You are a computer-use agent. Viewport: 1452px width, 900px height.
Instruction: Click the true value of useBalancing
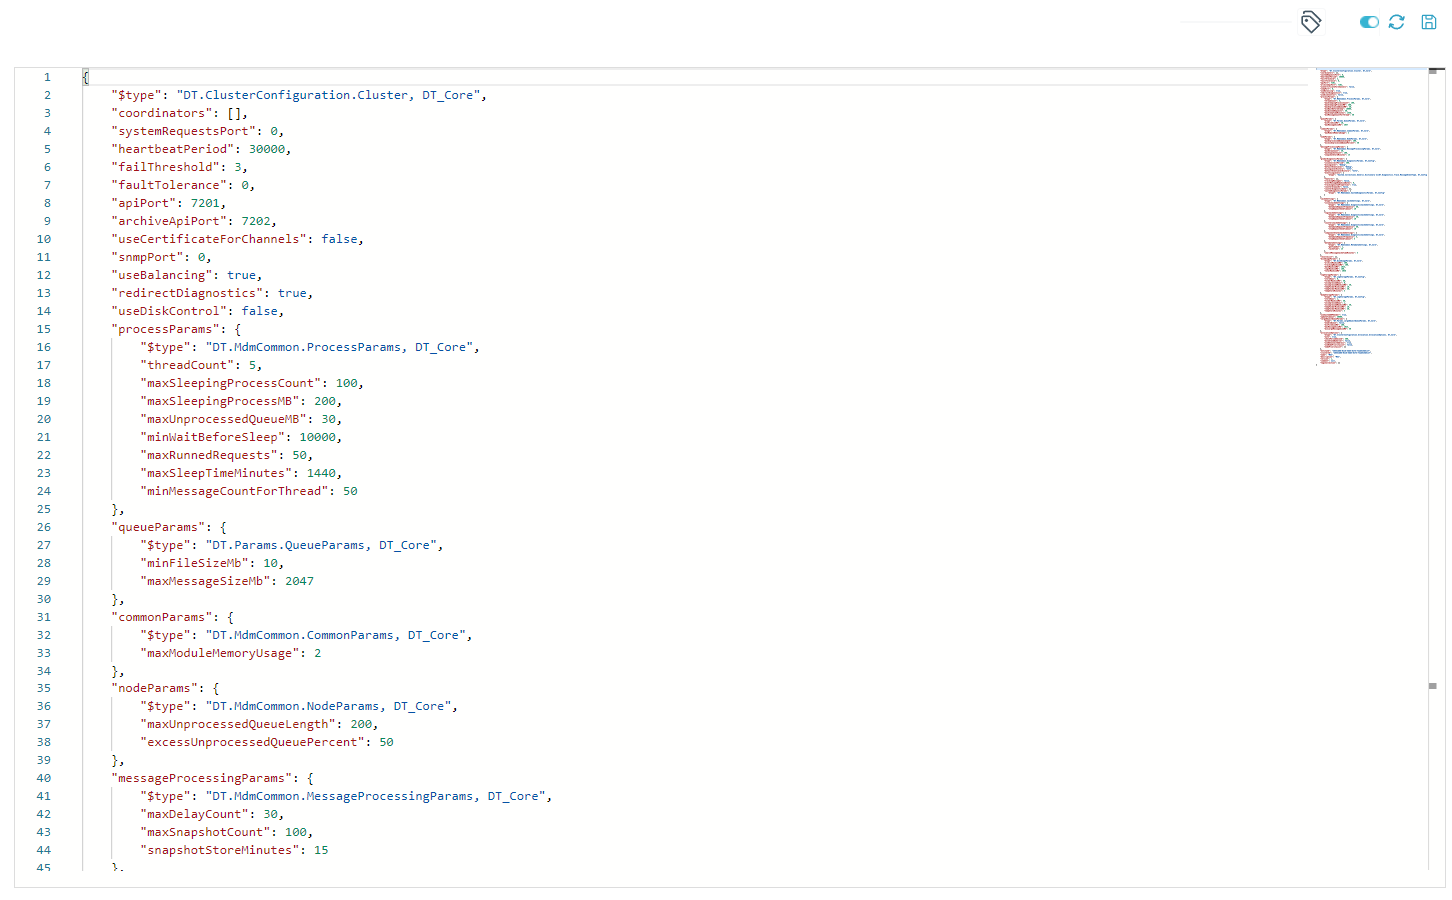click(241, 275)
